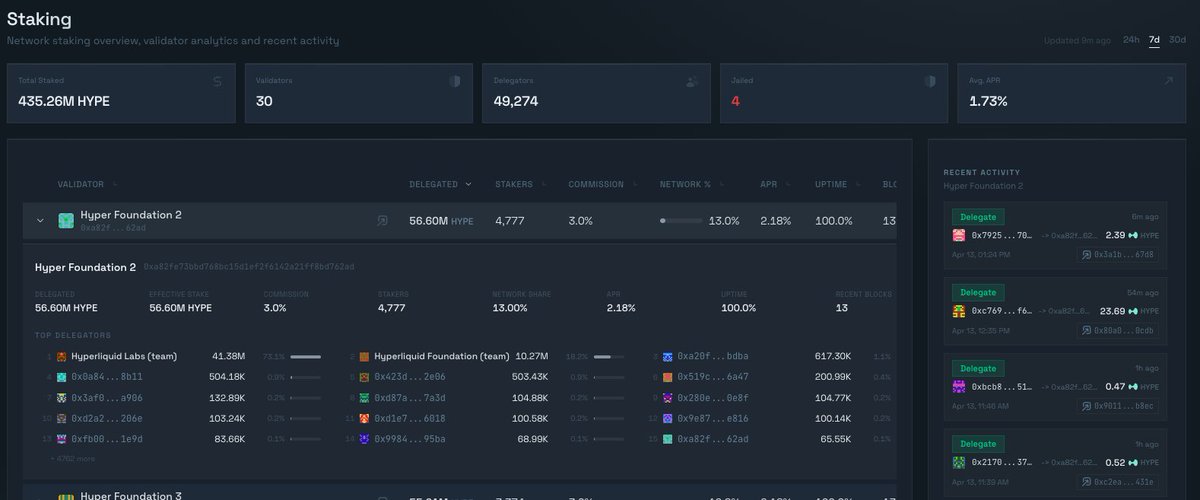1200x500 pixels.
Task: Click the avatar icon of Hyperliquid Foundation (team)
Action: click(364, 356)
